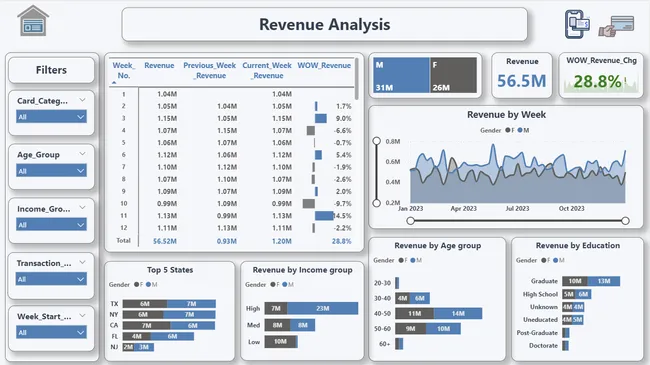The image size is (650, 365).
Task: Click the M legend marker in Revenue by Age group
Action: (413, 260)
